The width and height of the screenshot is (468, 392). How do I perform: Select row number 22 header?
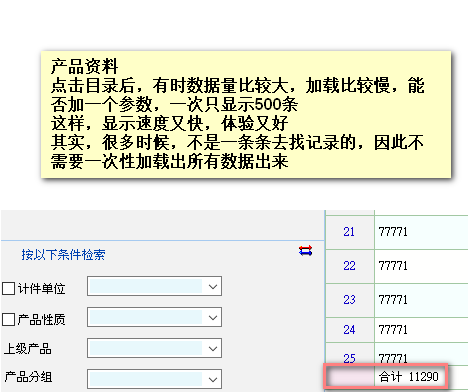pyautogui.click(x=349, y=266)
